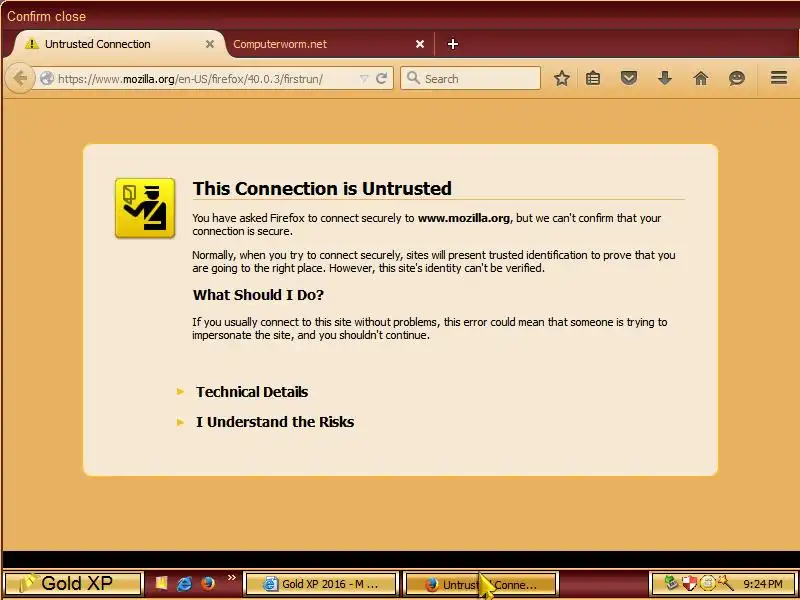This screenshot has height=600, width=800.
Task: Click the What Should I Do? heading
Action: coord(258,295)
